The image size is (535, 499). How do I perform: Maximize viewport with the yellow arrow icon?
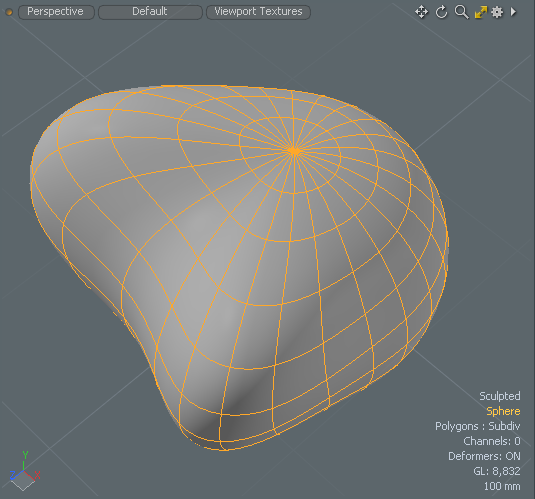(481, 12)
